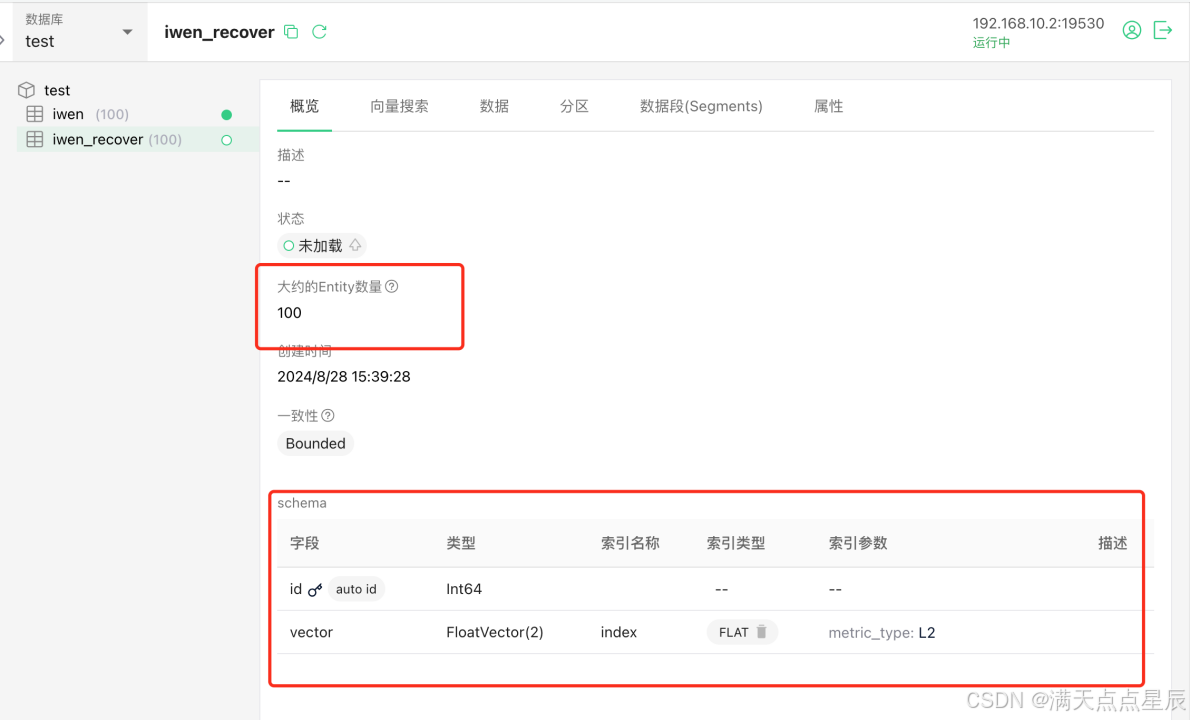Click the unloaded status circle of iwen_recover

[x=226, y=140]
